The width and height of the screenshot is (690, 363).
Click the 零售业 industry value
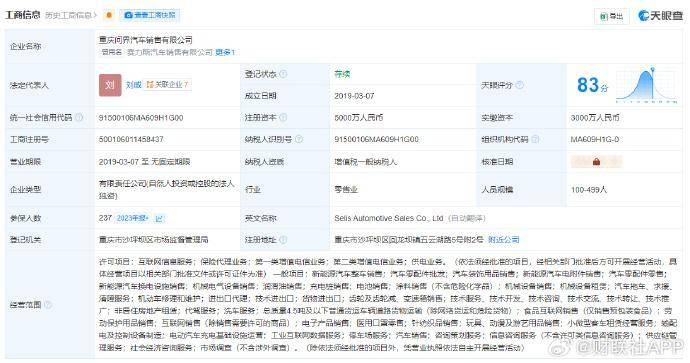click(346, 190)
